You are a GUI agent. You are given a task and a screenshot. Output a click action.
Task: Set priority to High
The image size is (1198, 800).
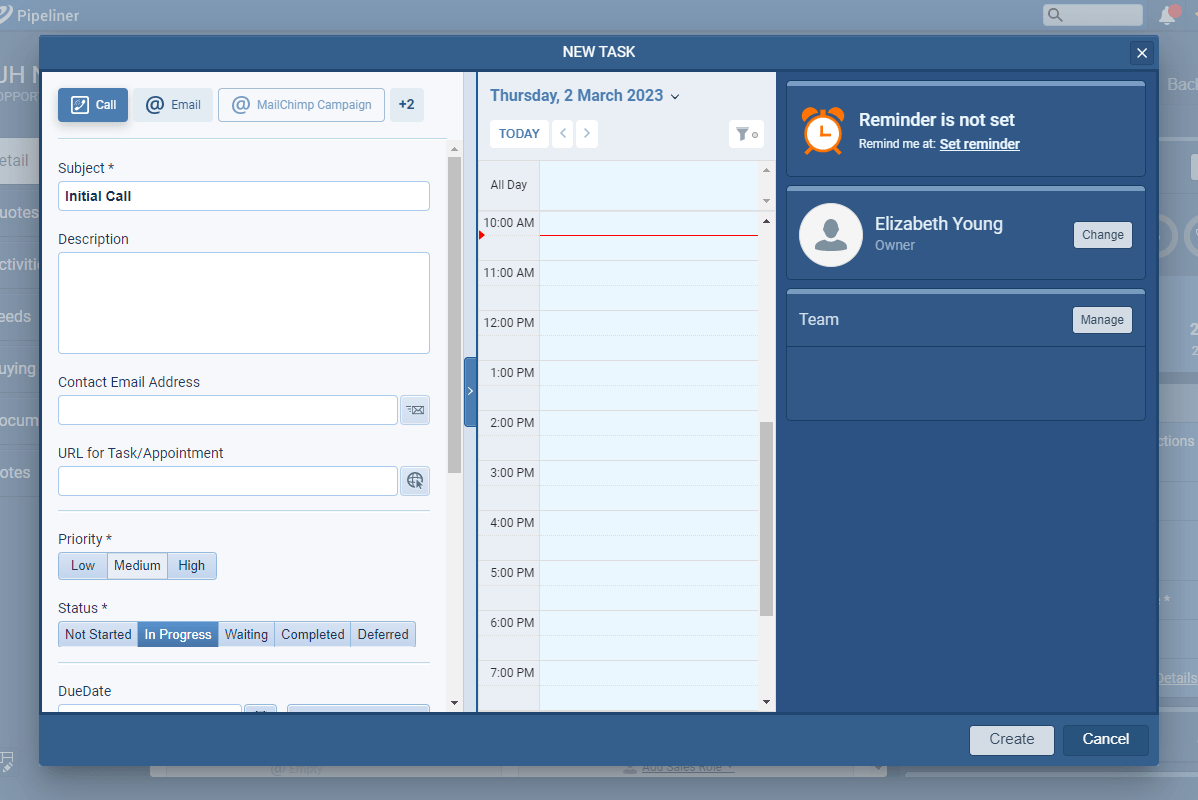click(x=191, y=566)
